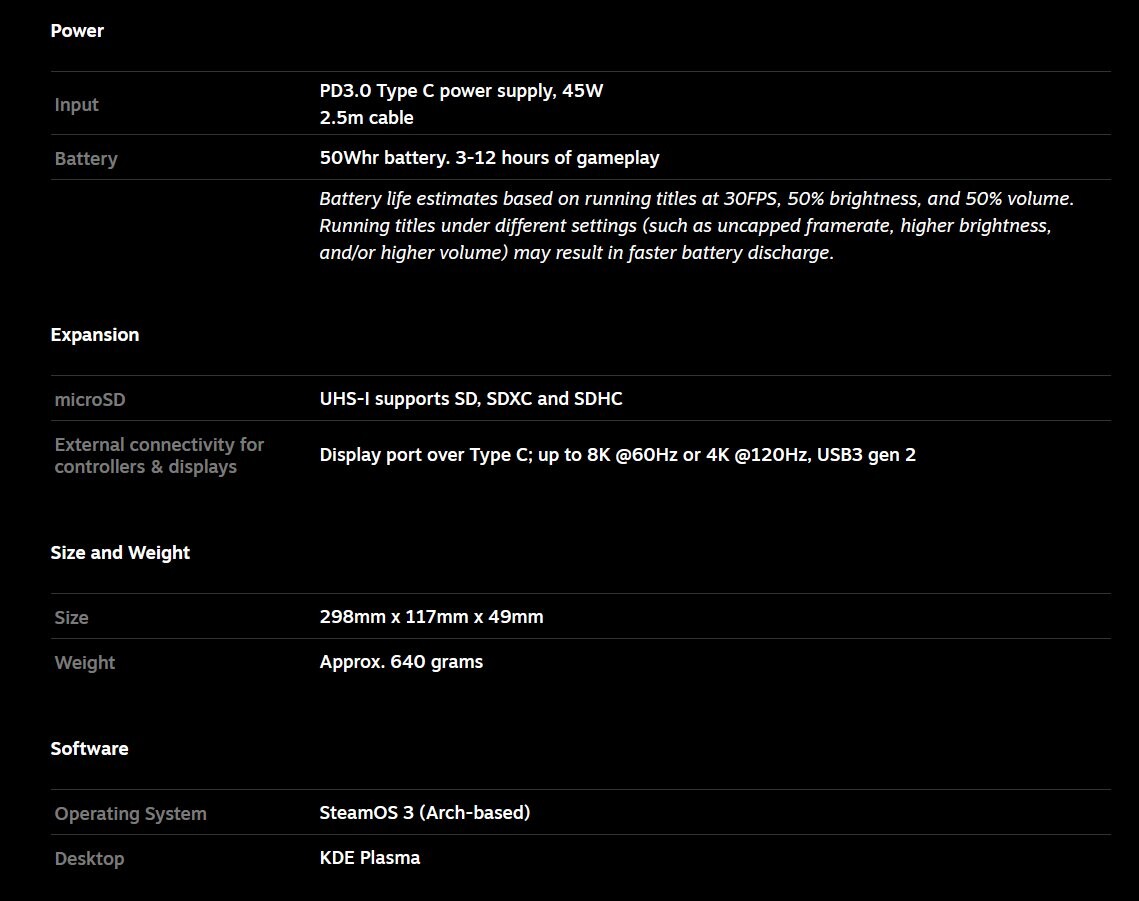Click the 2.5m cable line
1139x901 pixels.
point(366,118)
